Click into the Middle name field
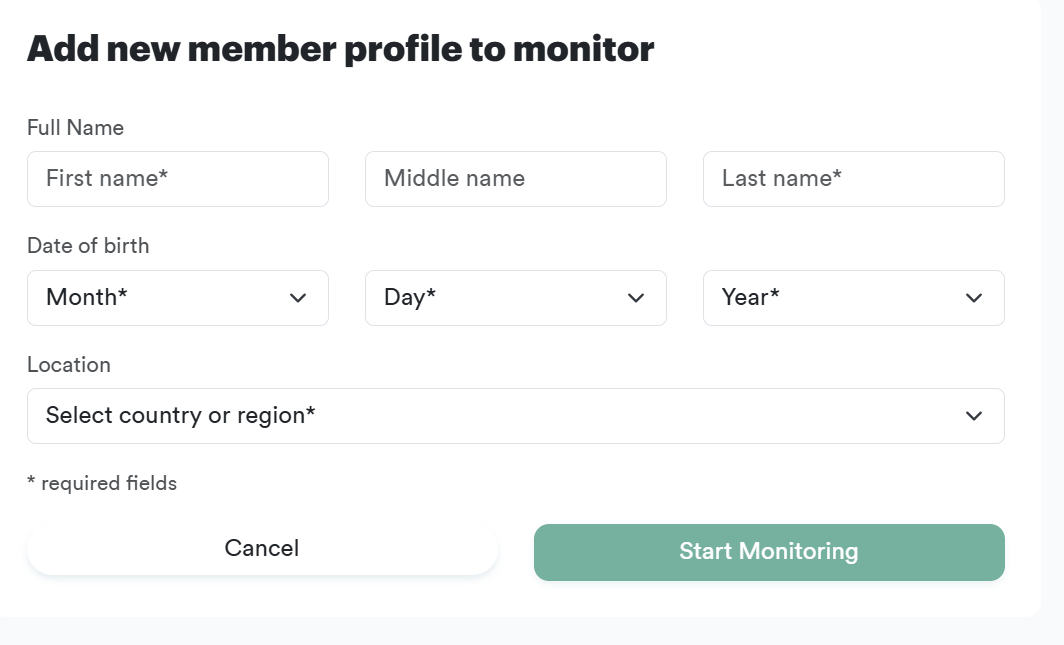Image resolution: width=1064 pixels, height=645 pixels. tap(515, 179)
